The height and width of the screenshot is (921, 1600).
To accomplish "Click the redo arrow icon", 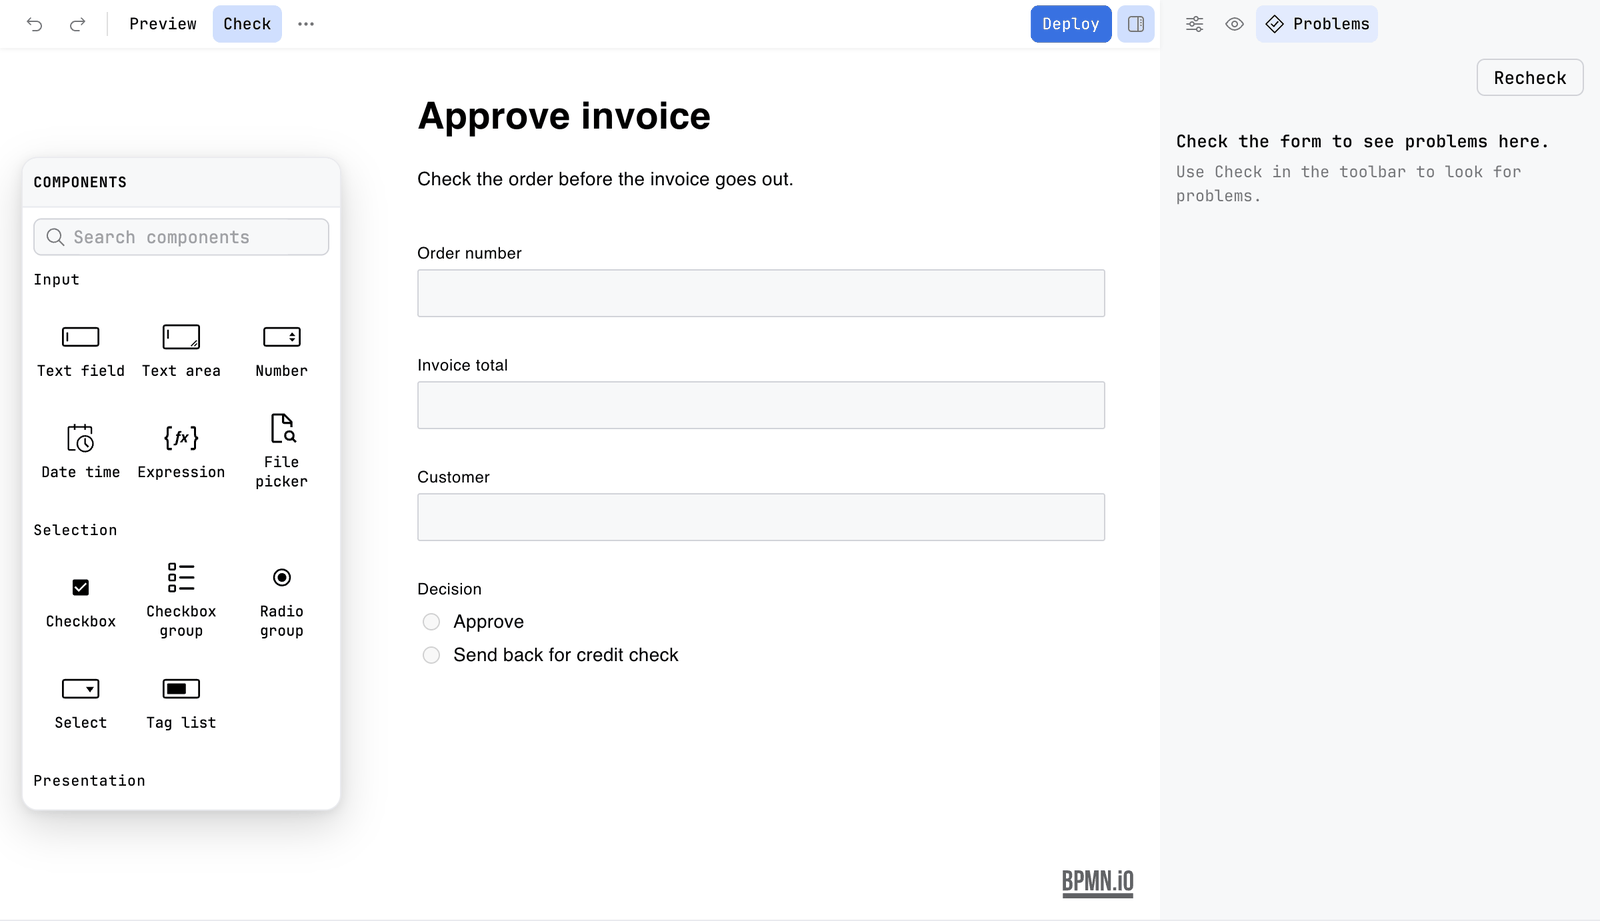I will click(x=77, y=24).
